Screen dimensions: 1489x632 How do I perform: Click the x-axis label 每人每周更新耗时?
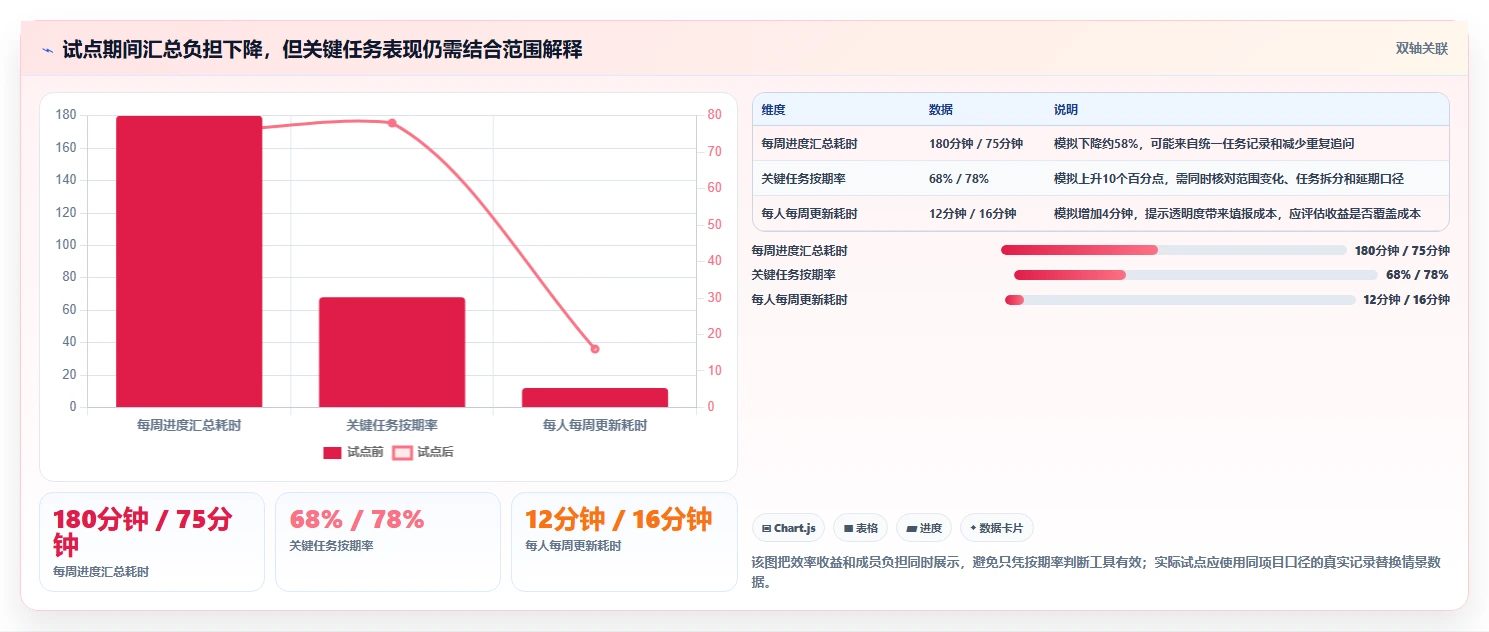[x=595, y=425]
